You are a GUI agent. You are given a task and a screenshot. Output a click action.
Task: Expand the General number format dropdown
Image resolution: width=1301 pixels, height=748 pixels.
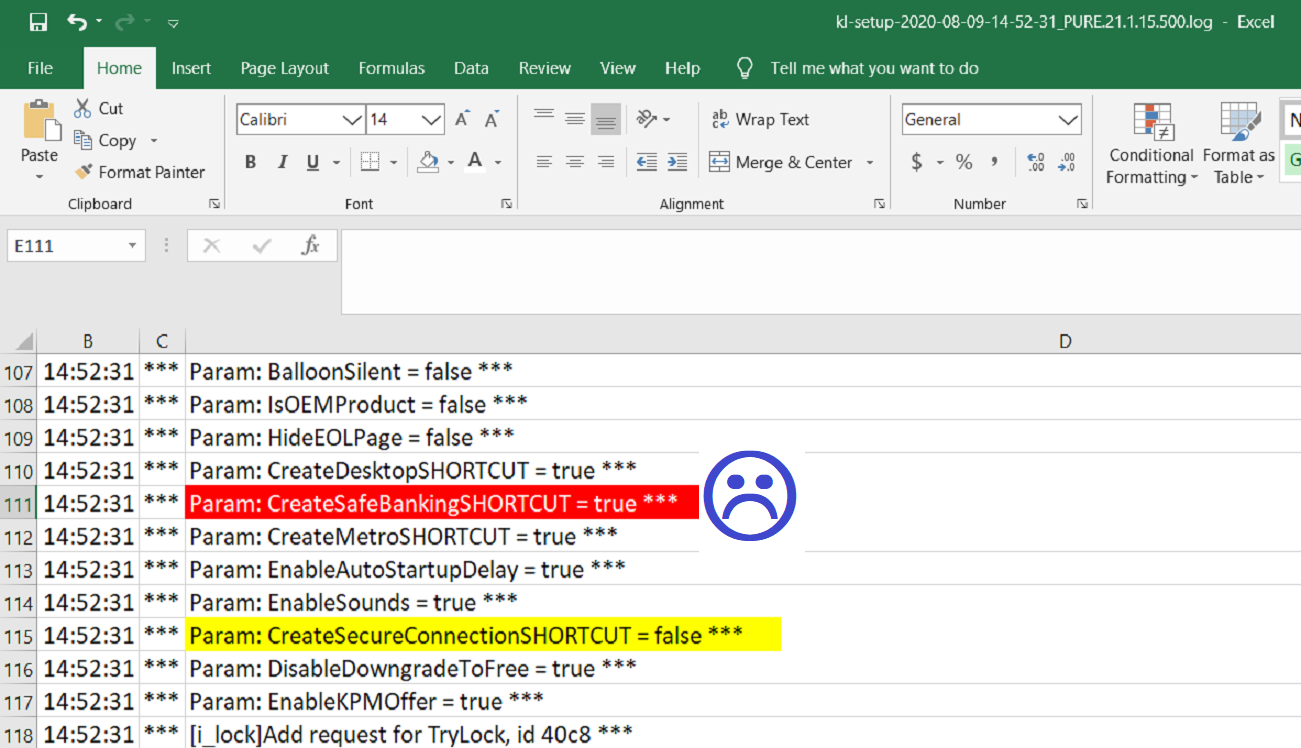click(x=1068, y=120)
